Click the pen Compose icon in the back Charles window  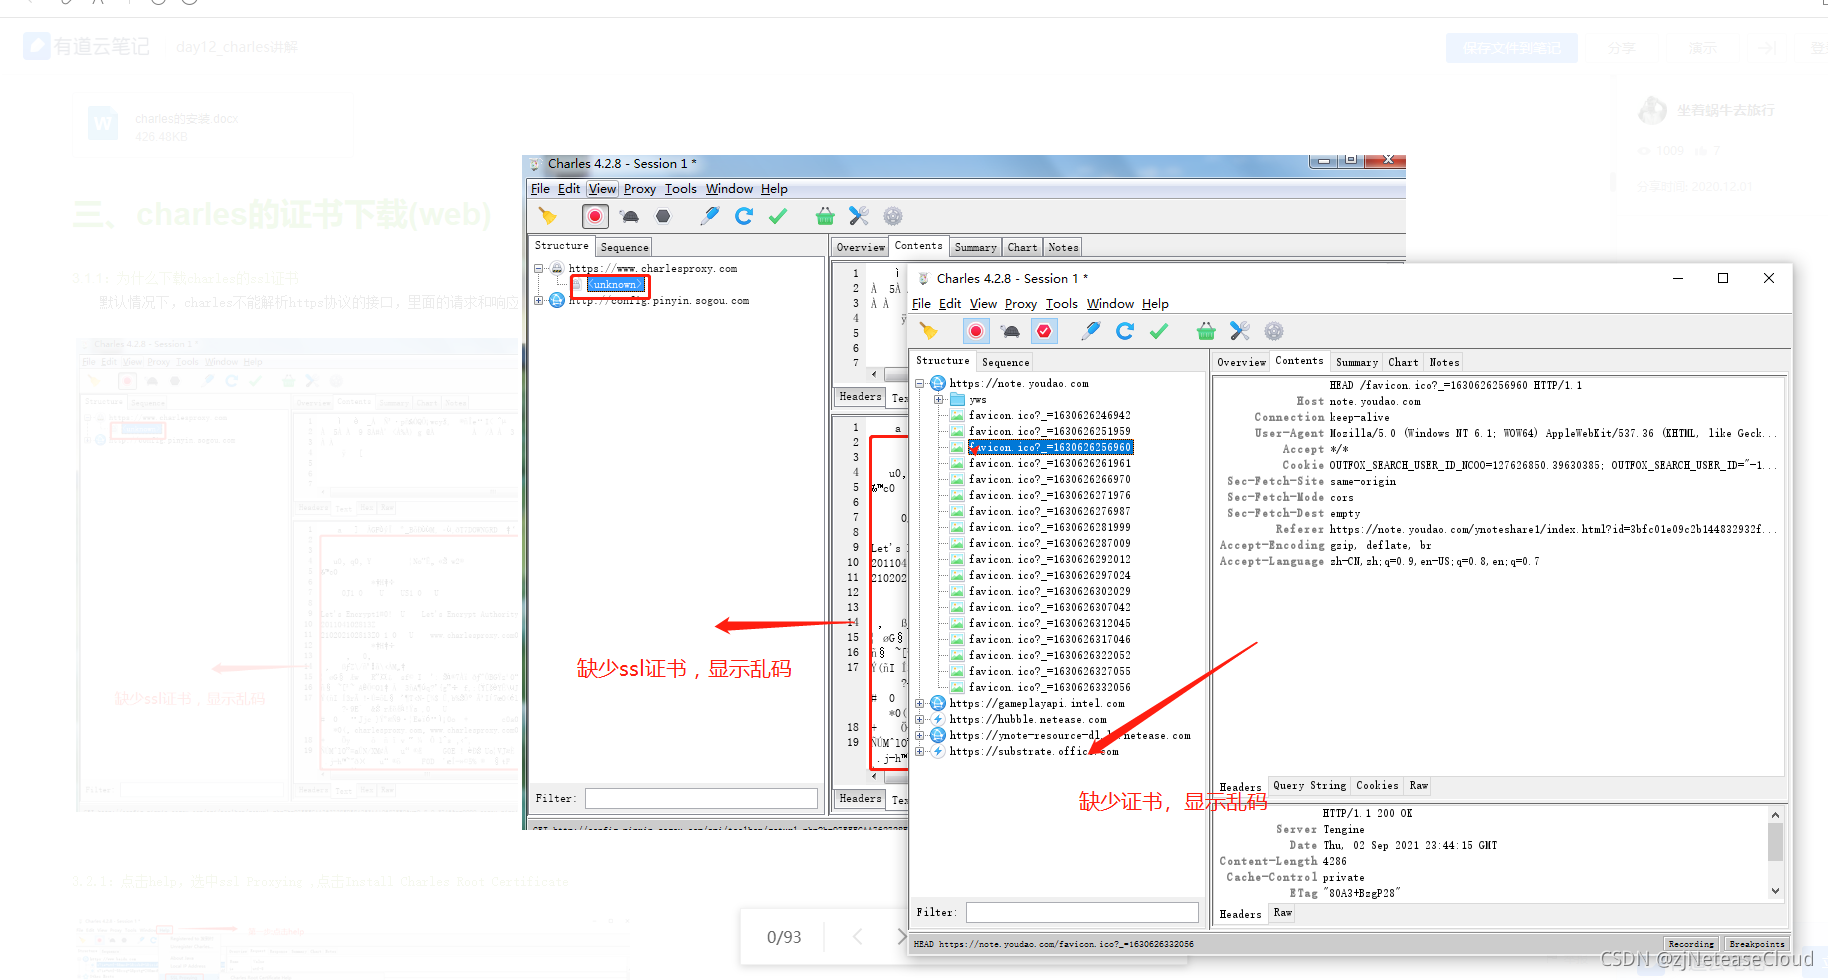tap(710, 216)
